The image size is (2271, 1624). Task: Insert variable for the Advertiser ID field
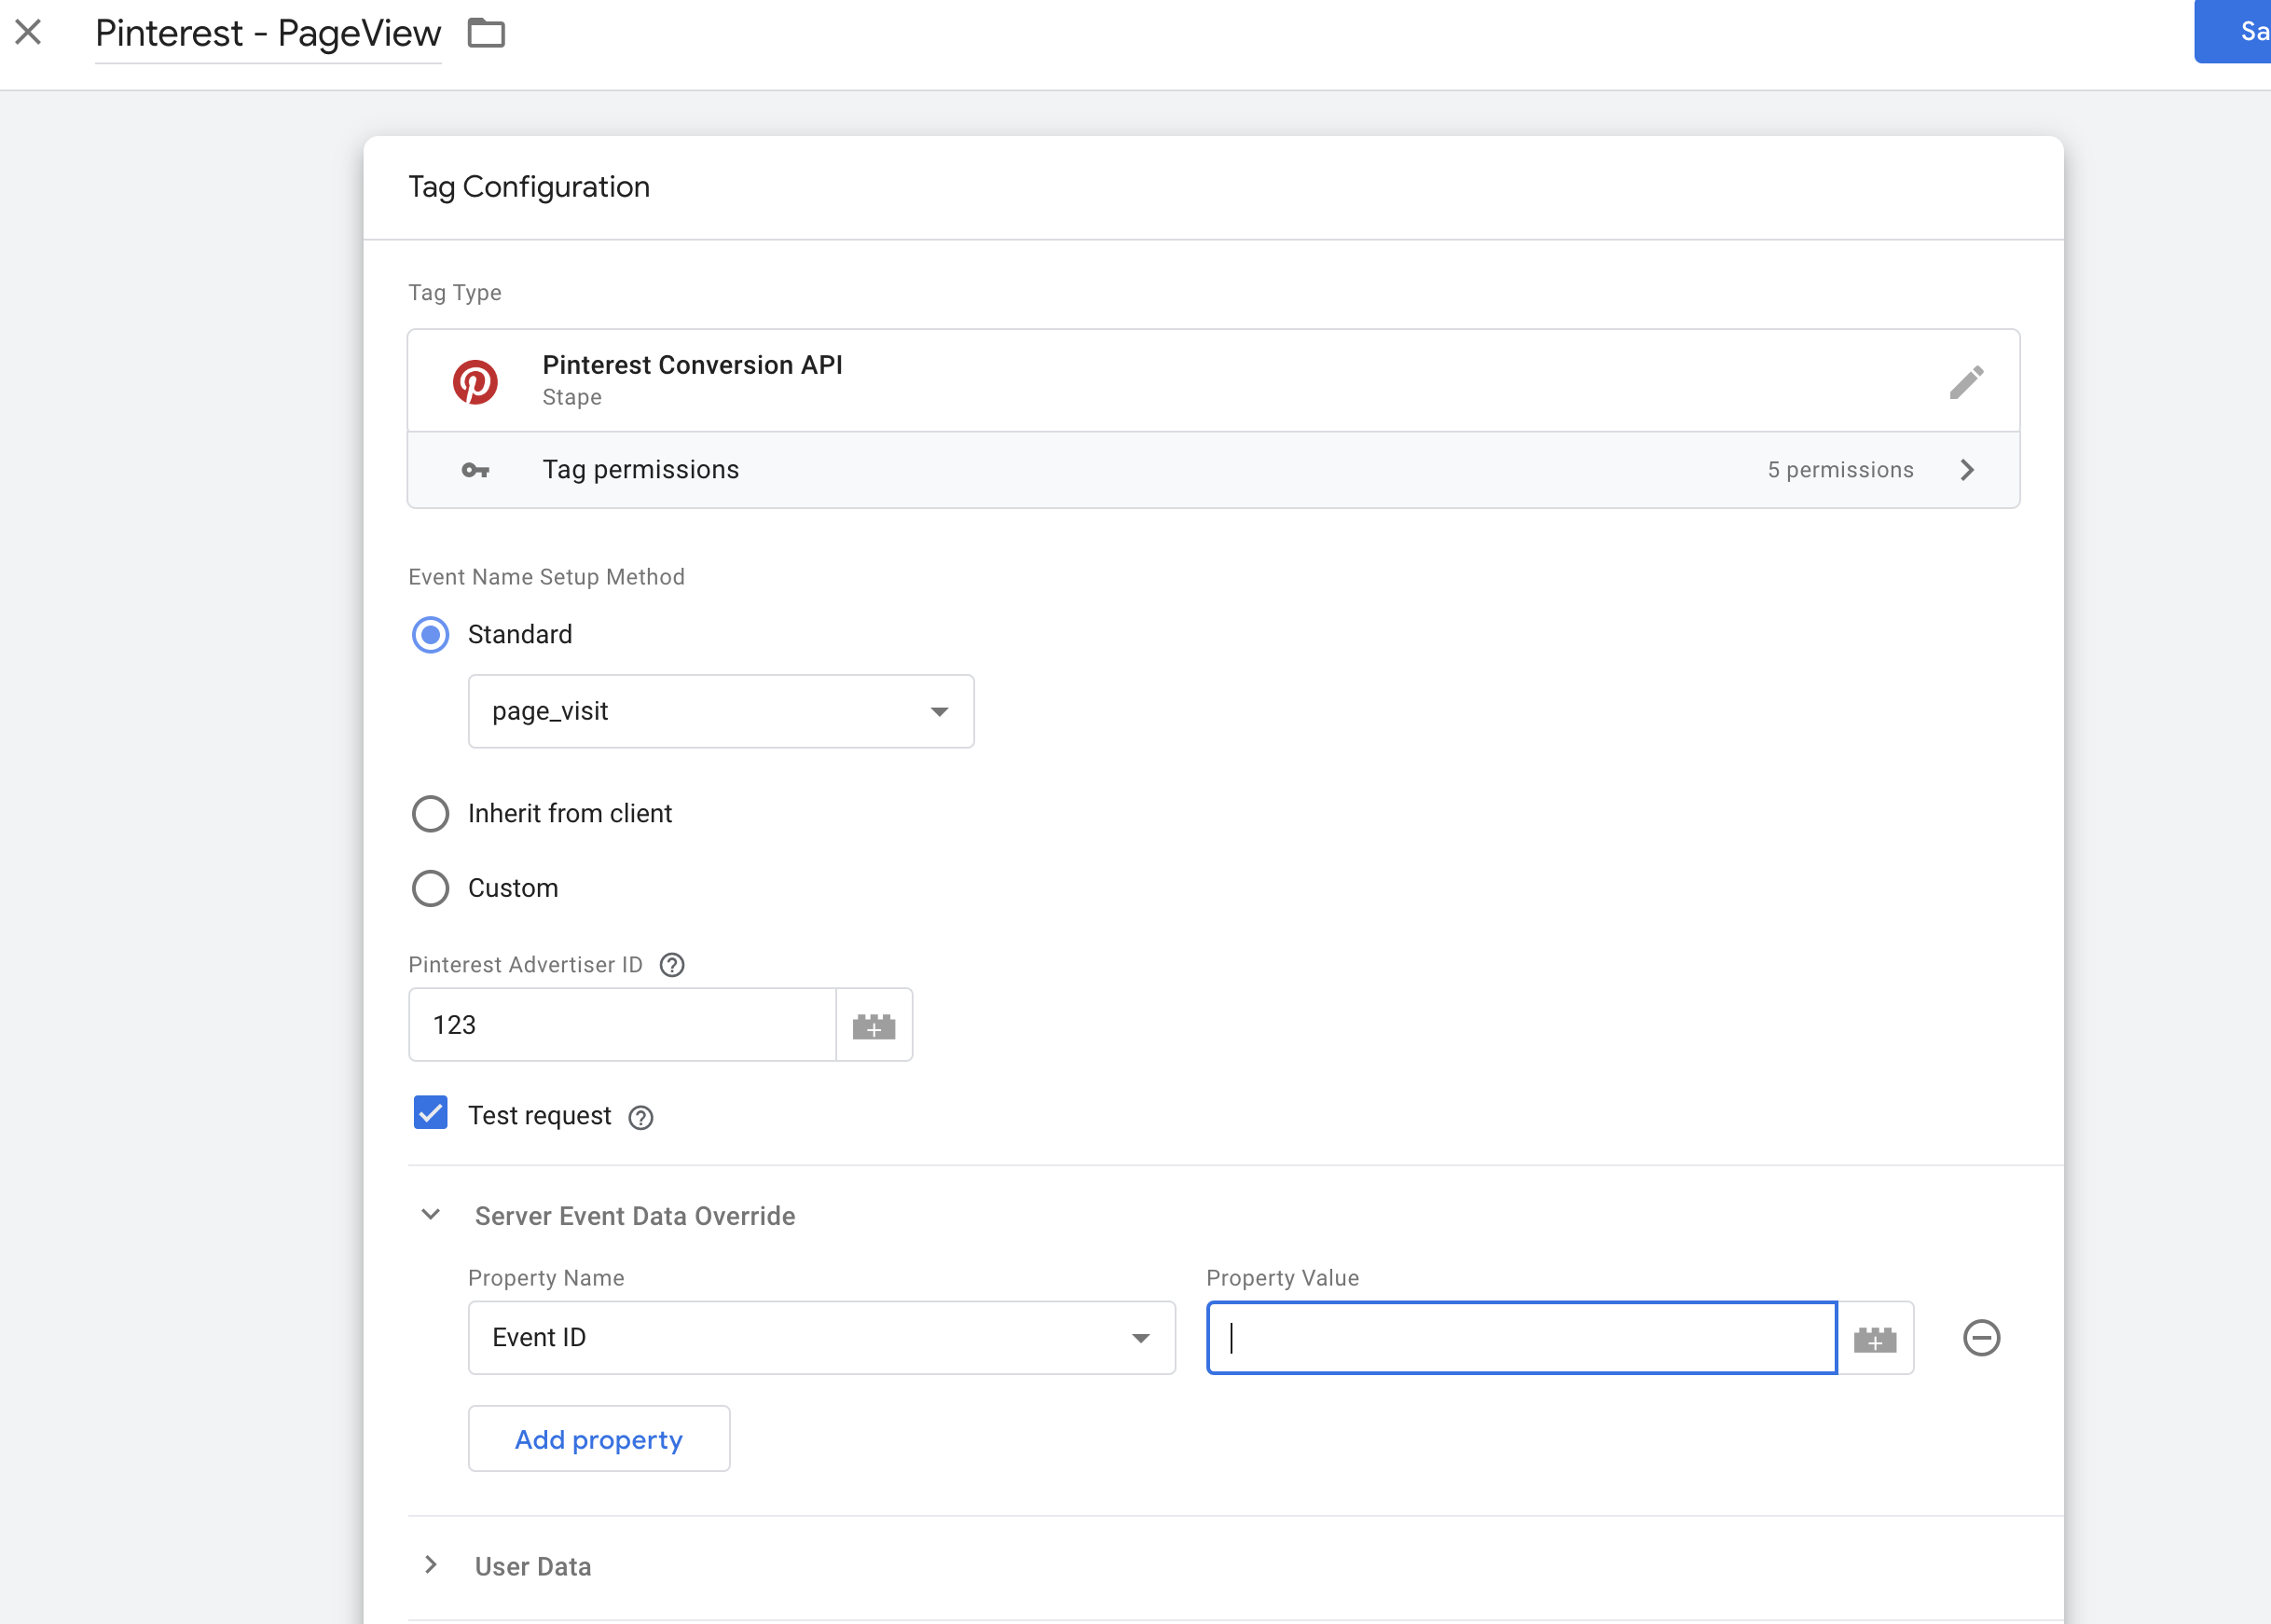tap(874, 1025)
